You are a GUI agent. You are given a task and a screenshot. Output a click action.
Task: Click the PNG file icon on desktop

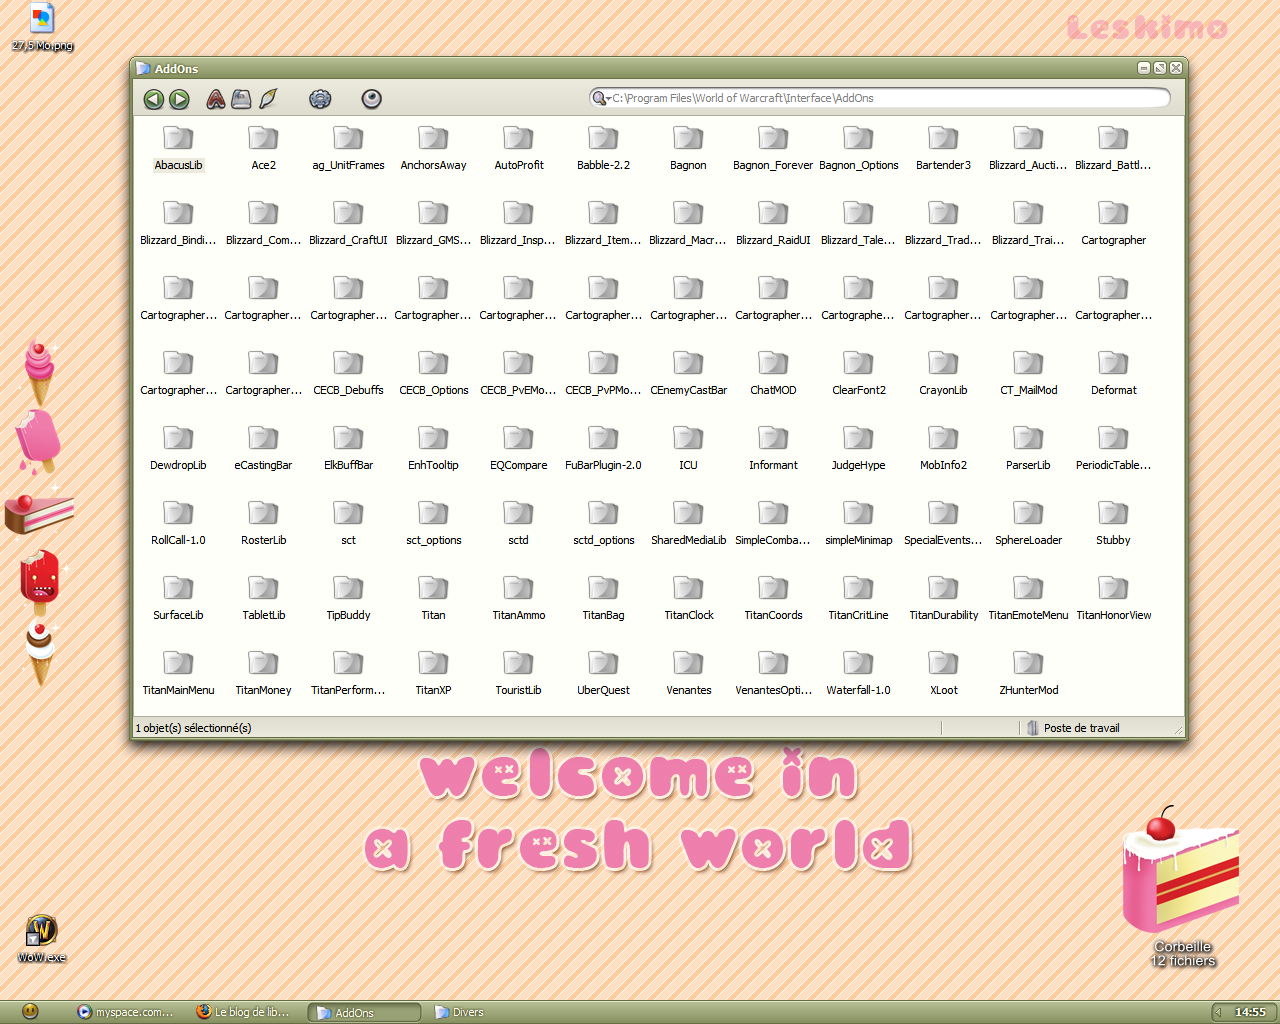pyautogui.click(x=42, y=27)
